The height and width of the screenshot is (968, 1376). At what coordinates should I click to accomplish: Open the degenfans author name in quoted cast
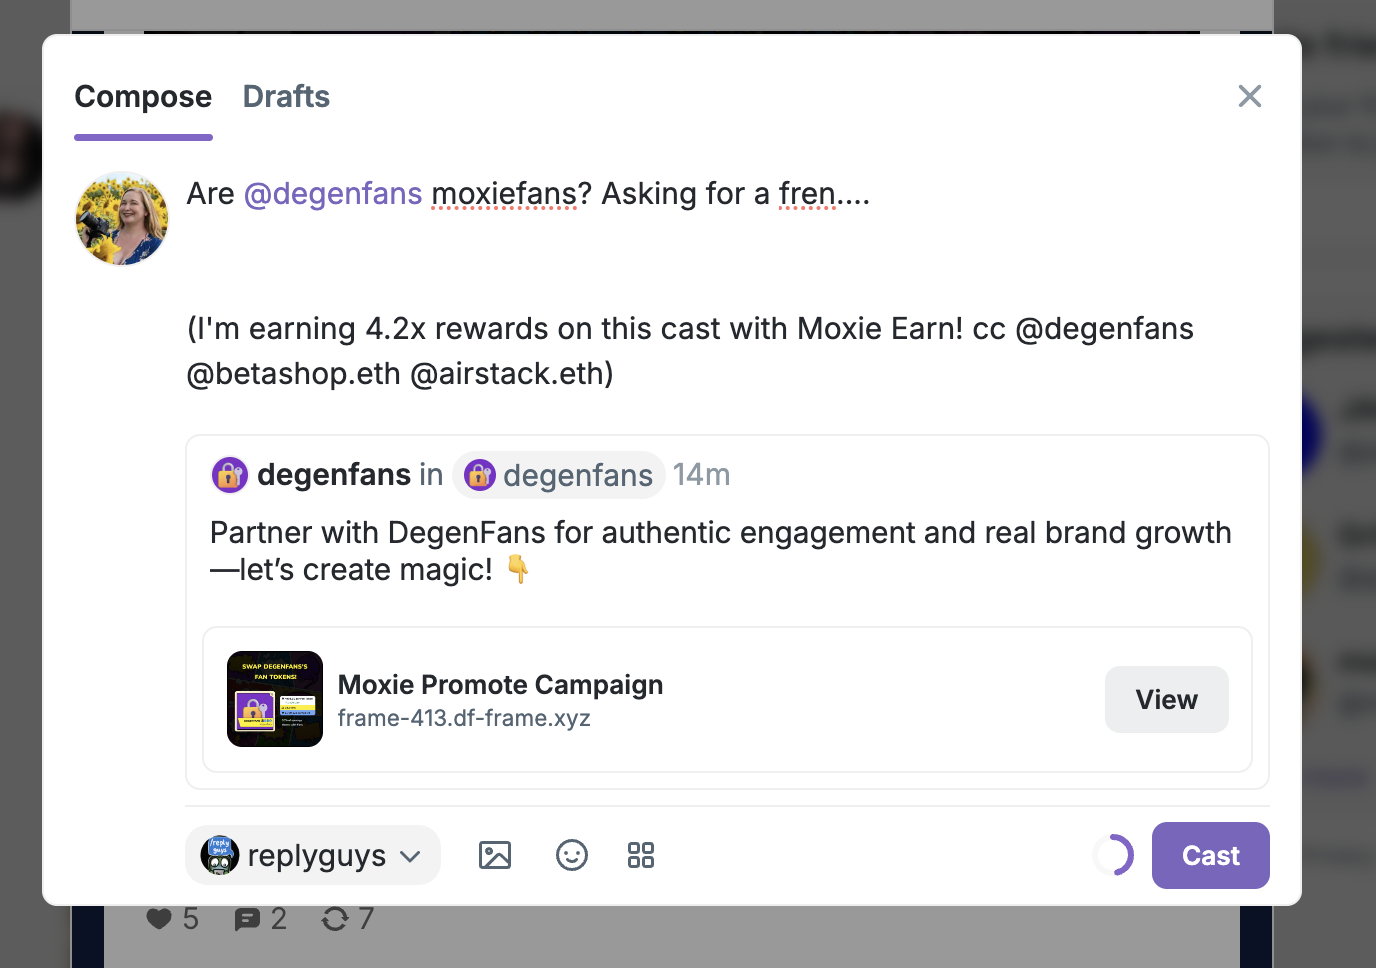(x=334, y=474)
